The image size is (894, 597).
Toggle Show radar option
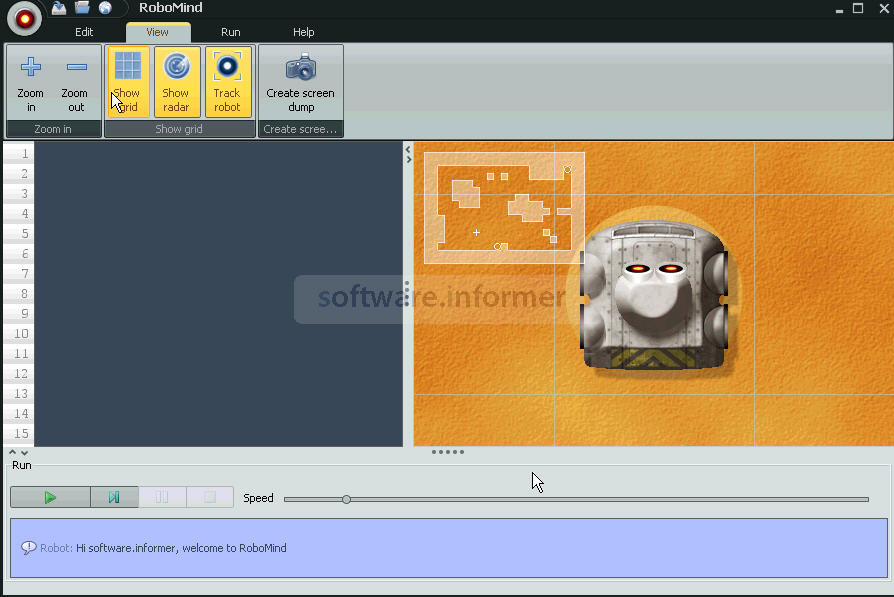[x=177, y=82]
